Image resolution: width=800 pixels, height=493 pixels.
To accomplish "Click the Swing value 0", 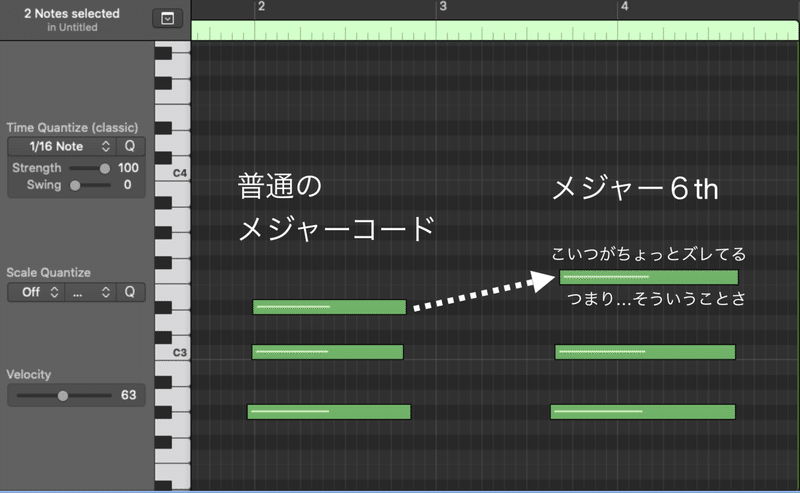I will click(x=128, y=185).
